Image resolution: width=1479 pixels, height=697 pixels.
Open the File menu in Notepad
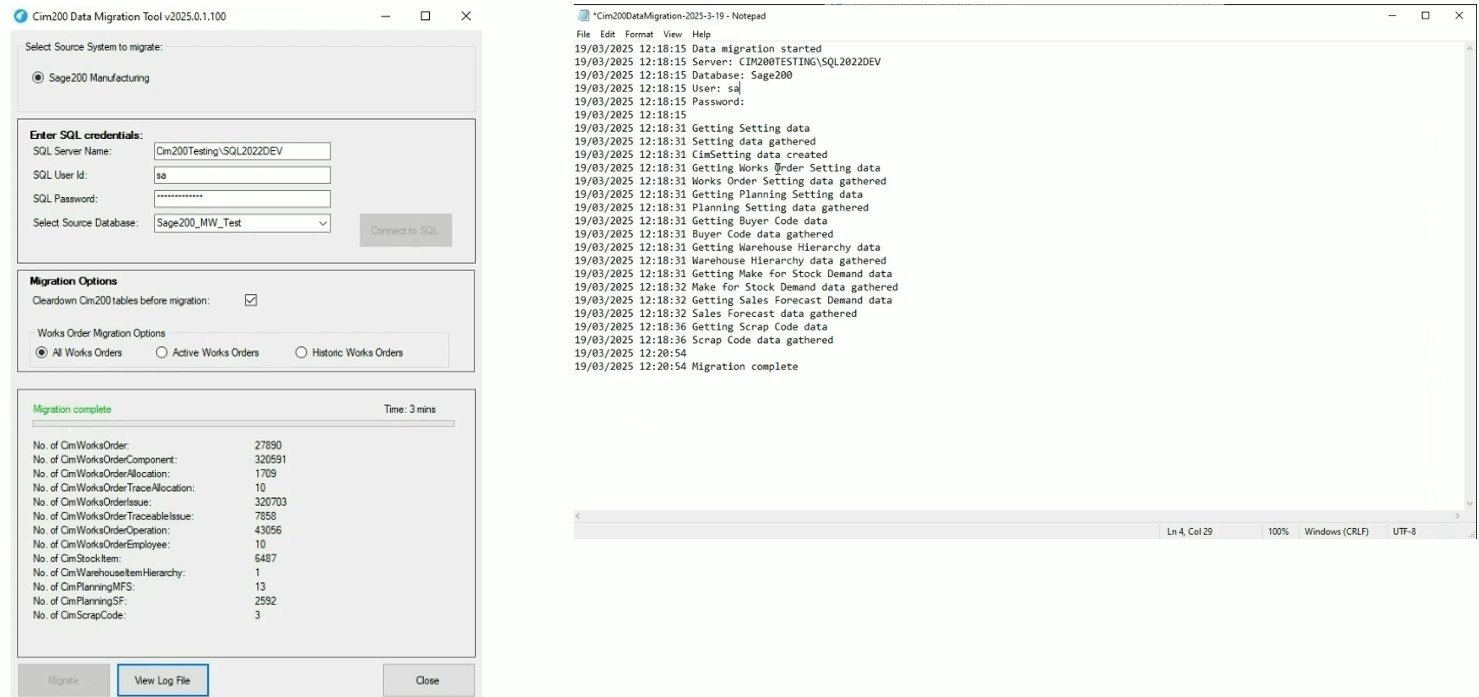tap(583, 34)
